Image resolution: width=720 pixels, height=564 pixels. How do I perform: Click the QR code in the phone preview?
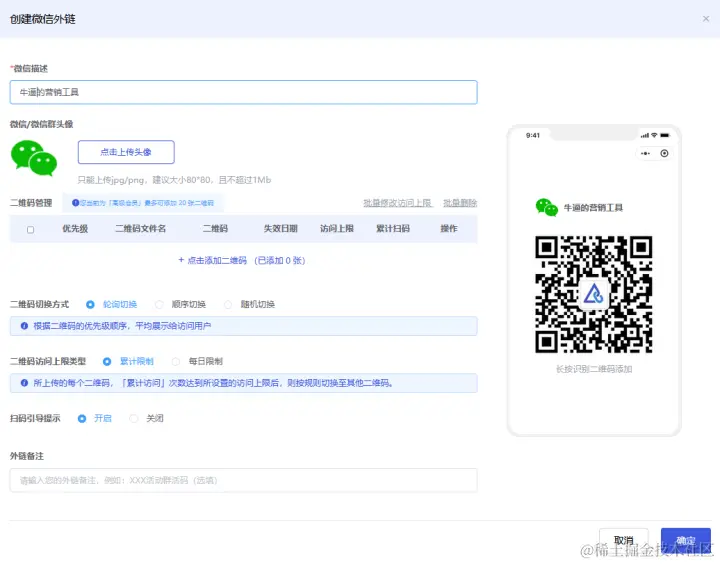point(594,294)
